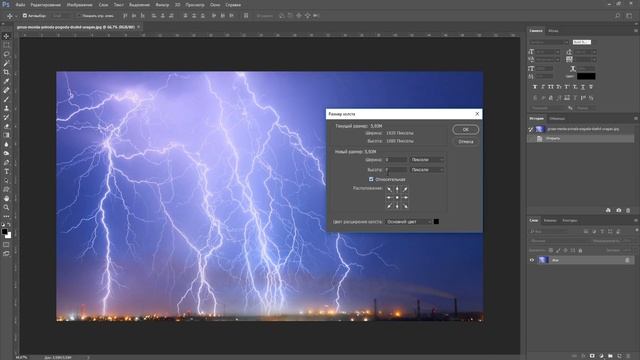This screenshot has height=360, width=640.
Task: Click the Высота height input field
Action: tap(396, 169)
